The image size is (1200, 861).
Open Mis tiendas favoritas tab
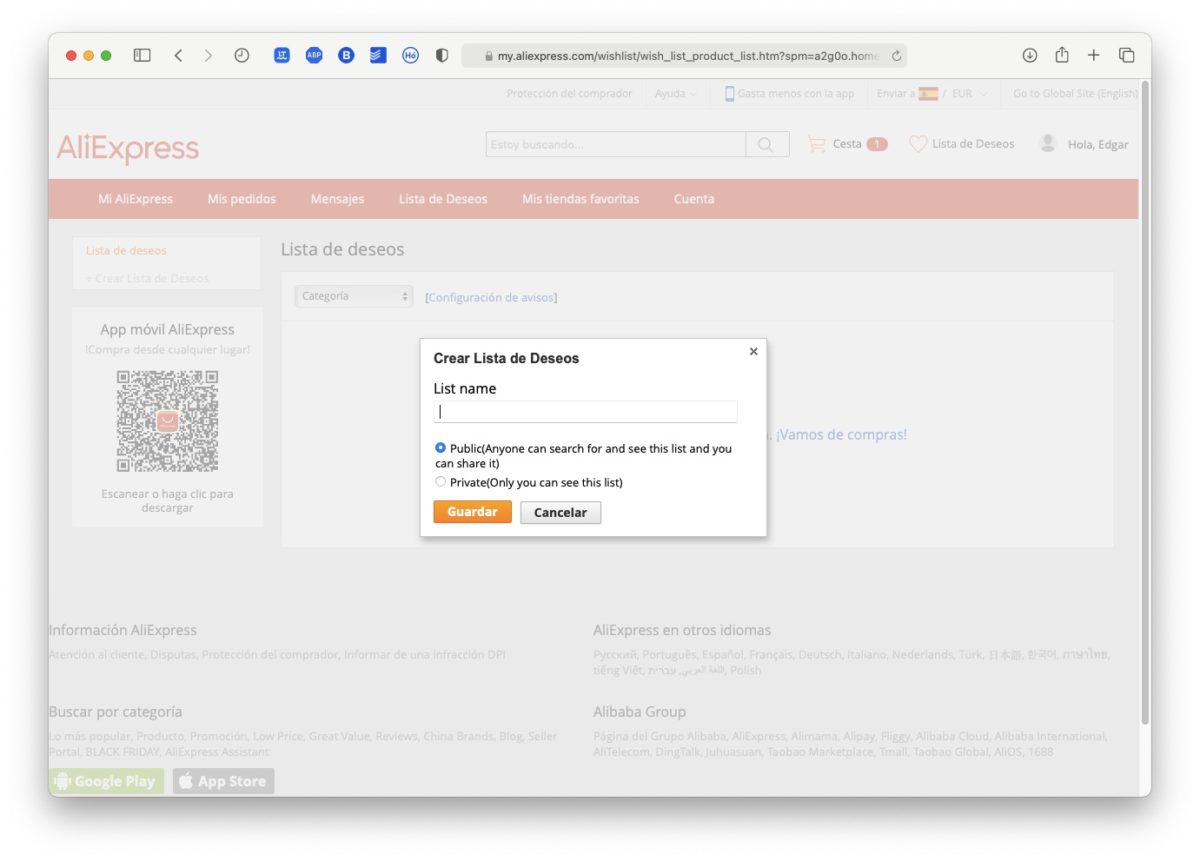coord(580,199)
